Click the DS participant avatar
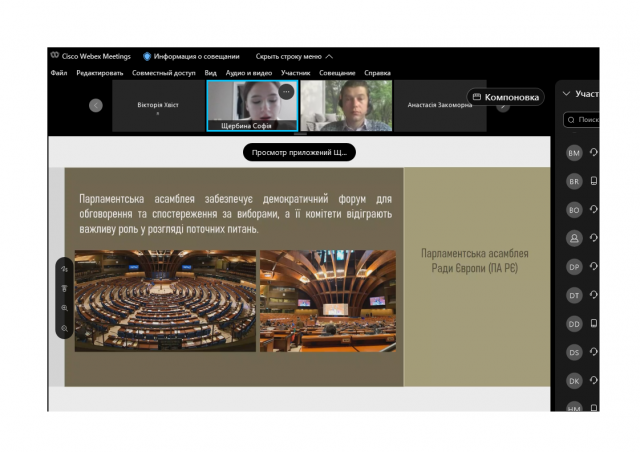This screenshot has height=452, width=640. tap(574, 352)
